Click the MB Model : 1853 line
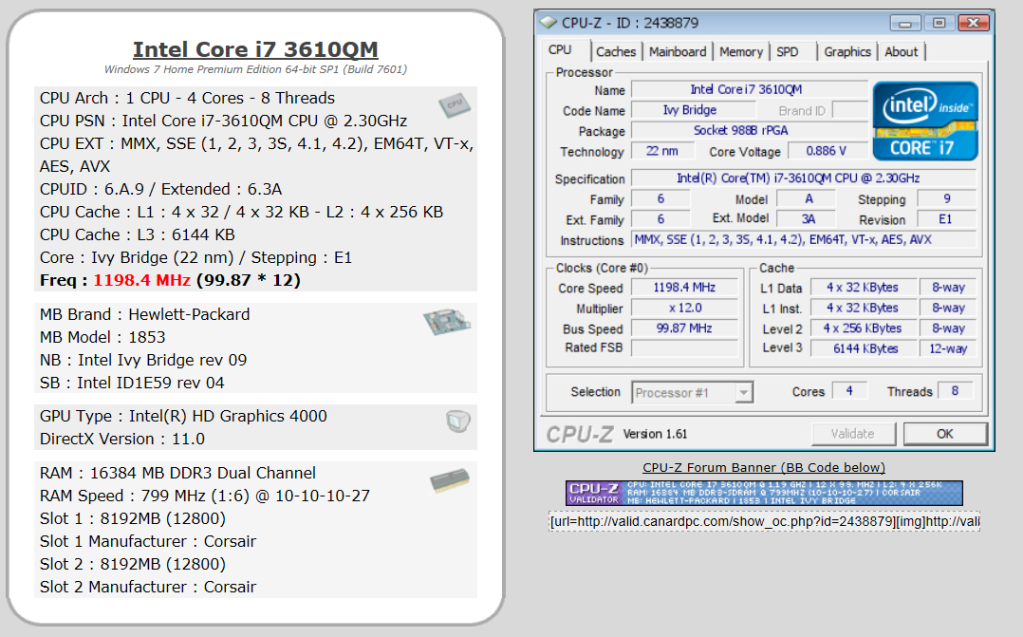Image resolution: width=1023 pixels, height=637 pixels. click(102, 337)
